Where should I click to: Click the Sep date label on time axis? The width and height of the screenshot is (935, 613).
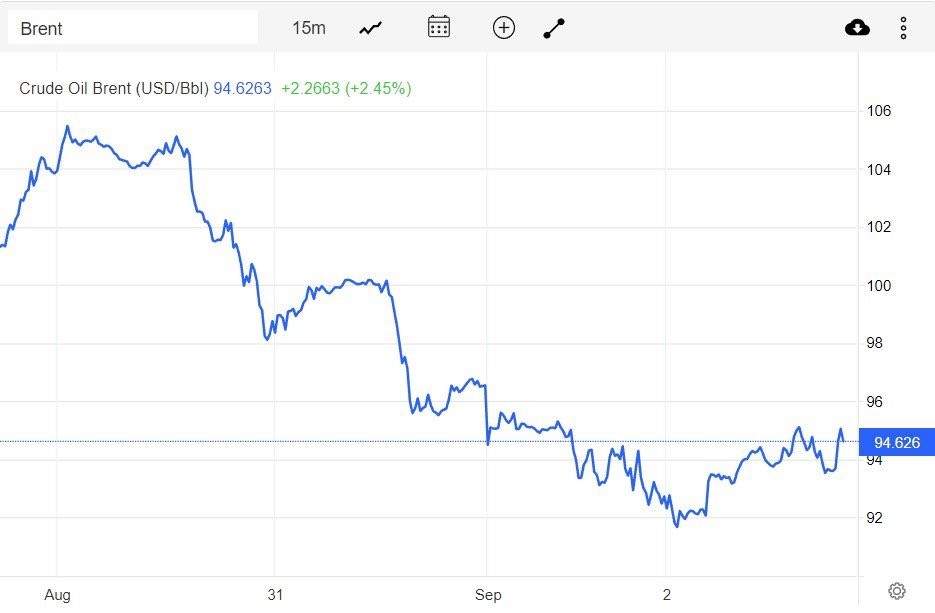click(487, 594)
